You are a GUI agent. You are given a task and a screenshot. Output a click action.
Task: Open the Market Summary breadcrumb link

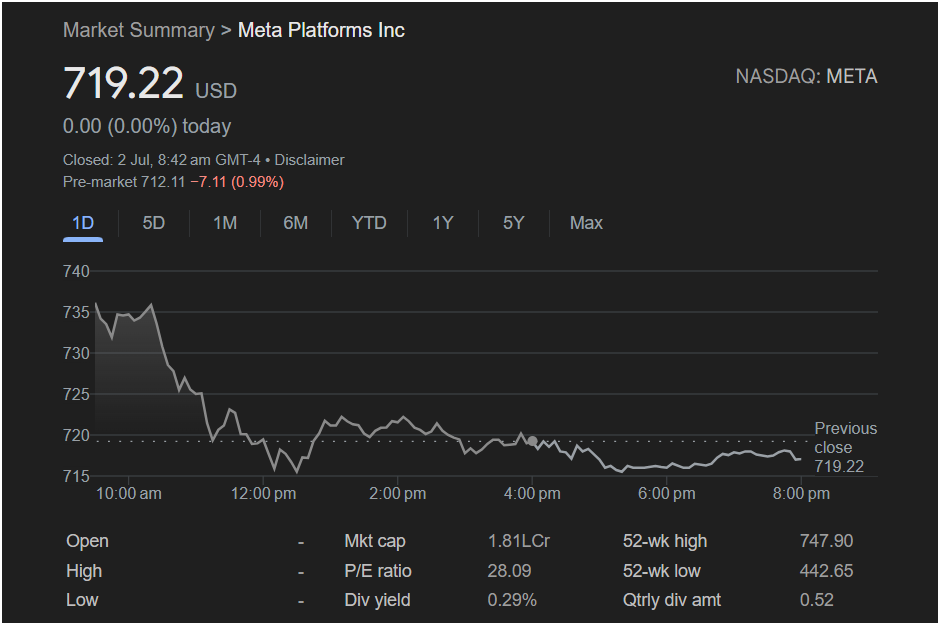pyautogui.click(x=138, y=30)
